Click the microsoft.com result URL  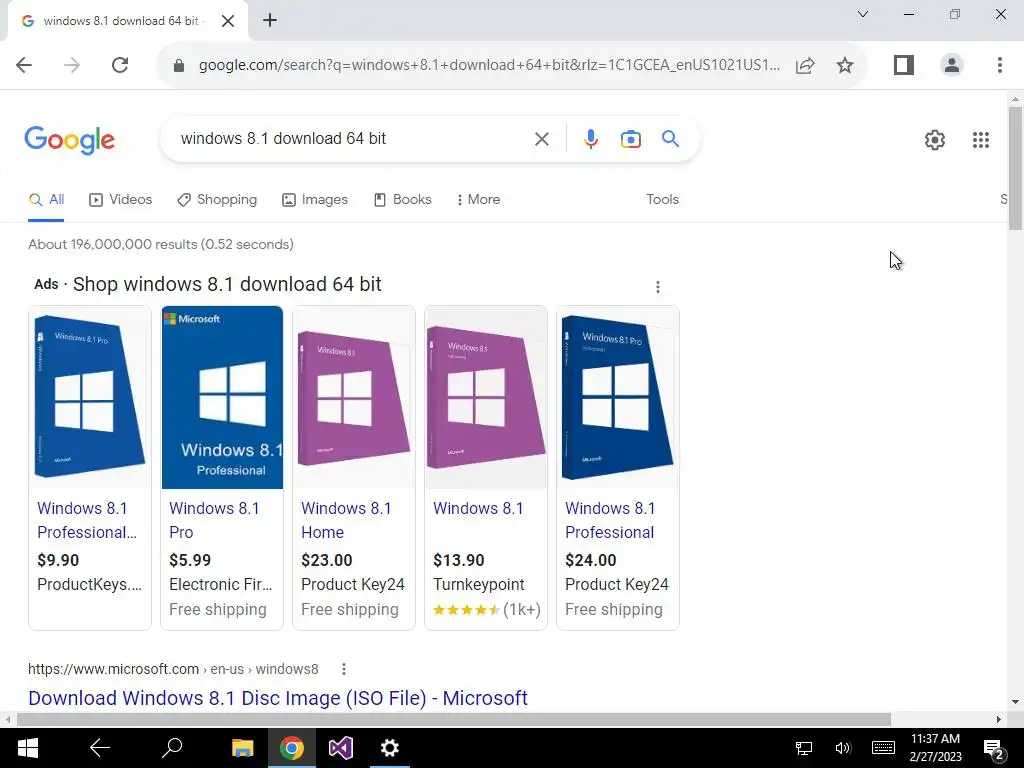coord(173,669)
